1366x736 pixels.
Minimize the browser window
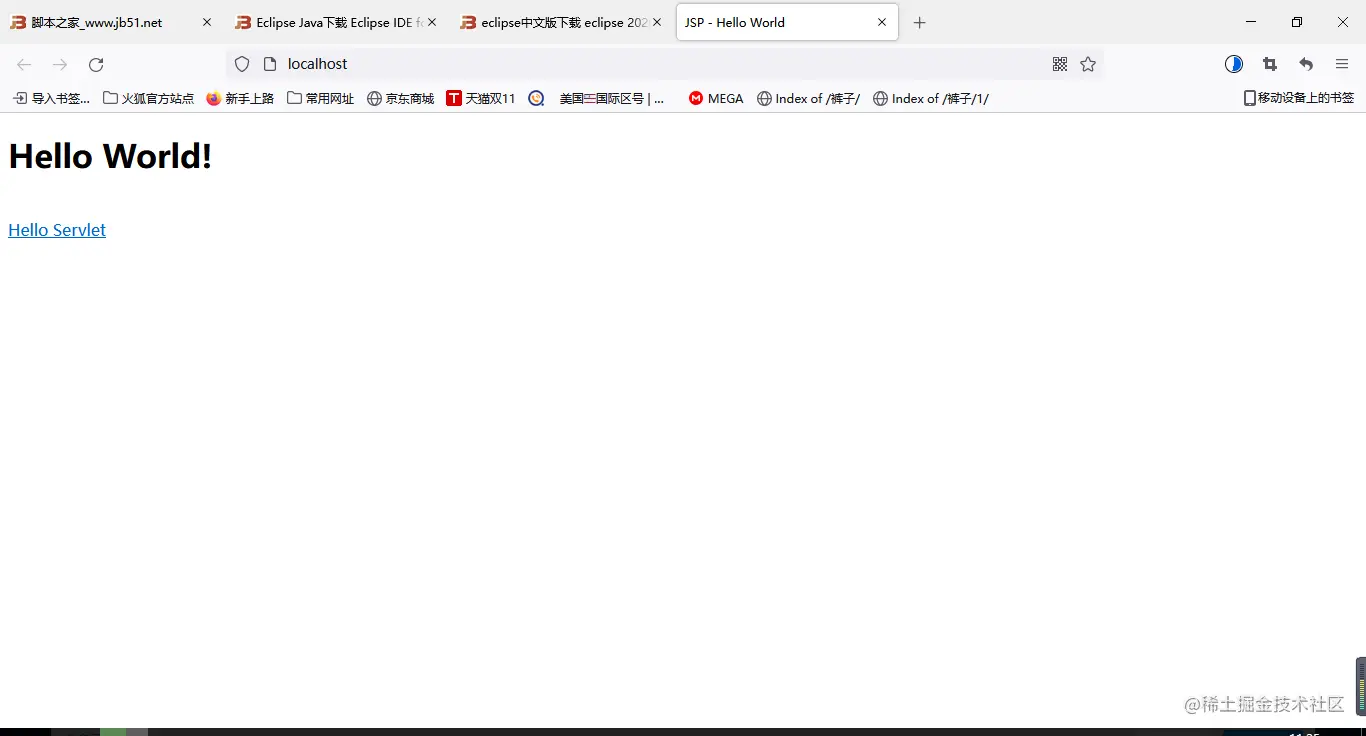1251,22
